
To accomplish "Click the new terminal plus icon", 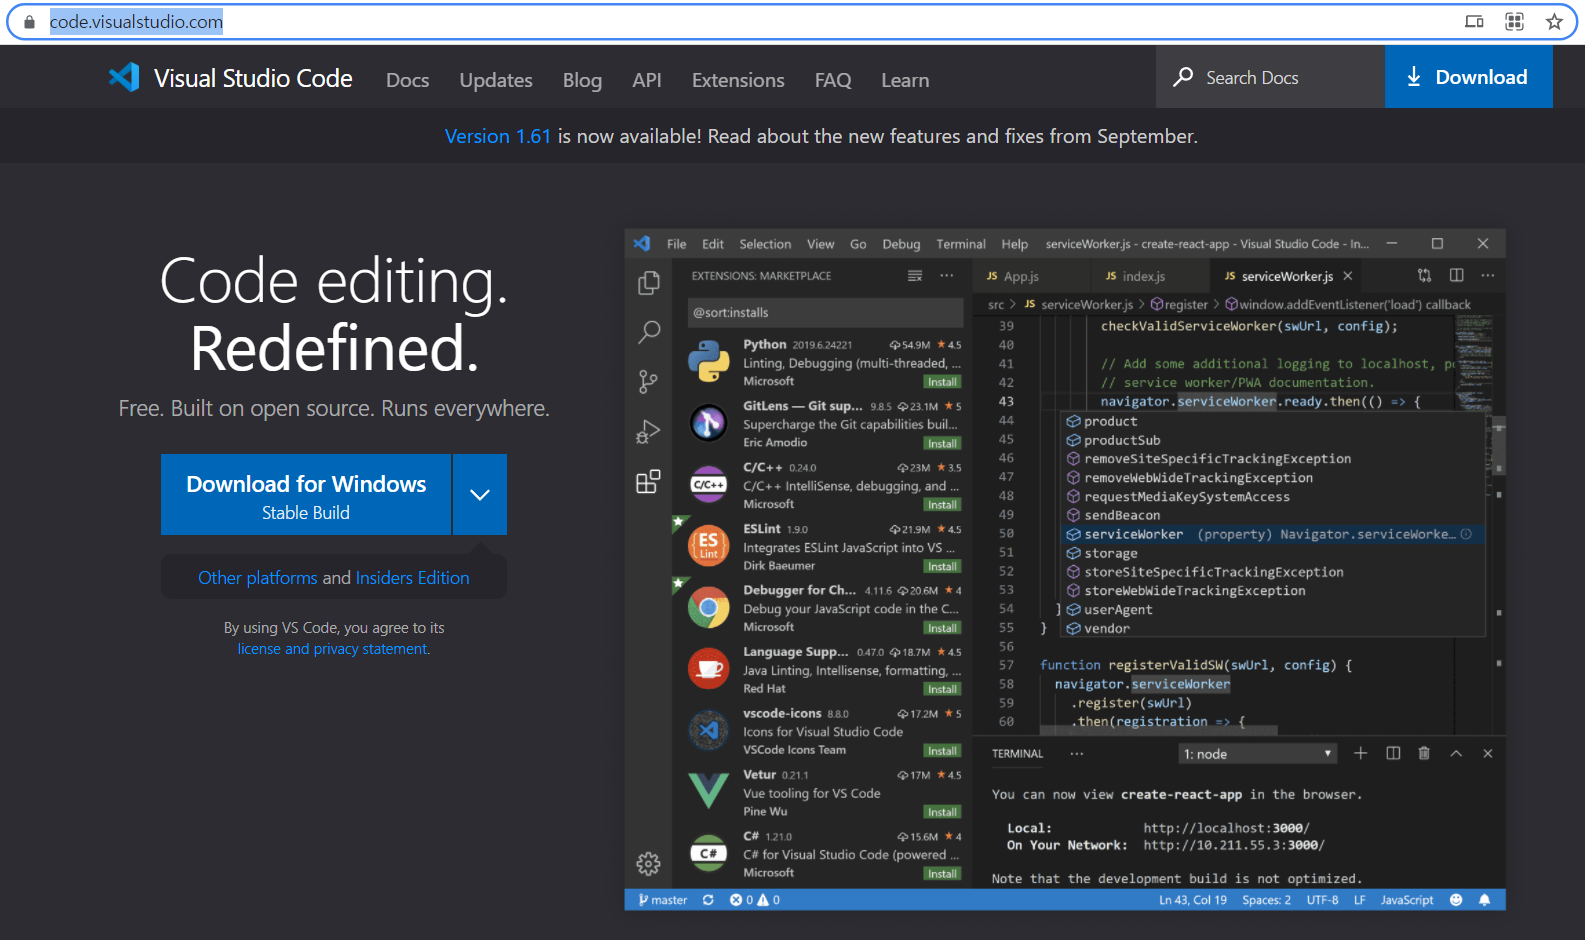I will [1360, 753].
